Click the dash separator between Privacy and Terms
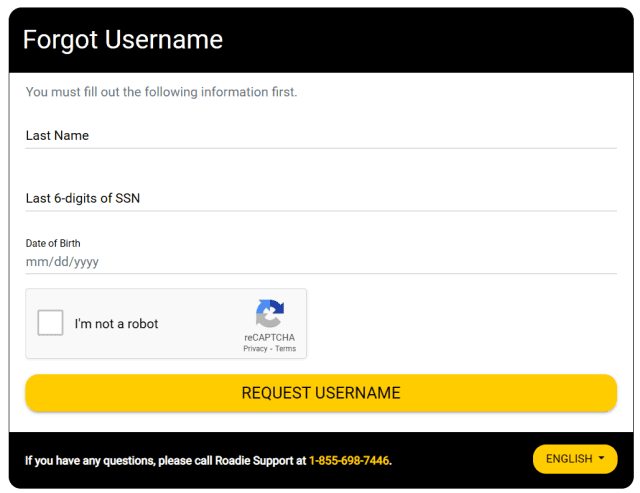The height and width of the screenshot is (493, 640). 271,349
